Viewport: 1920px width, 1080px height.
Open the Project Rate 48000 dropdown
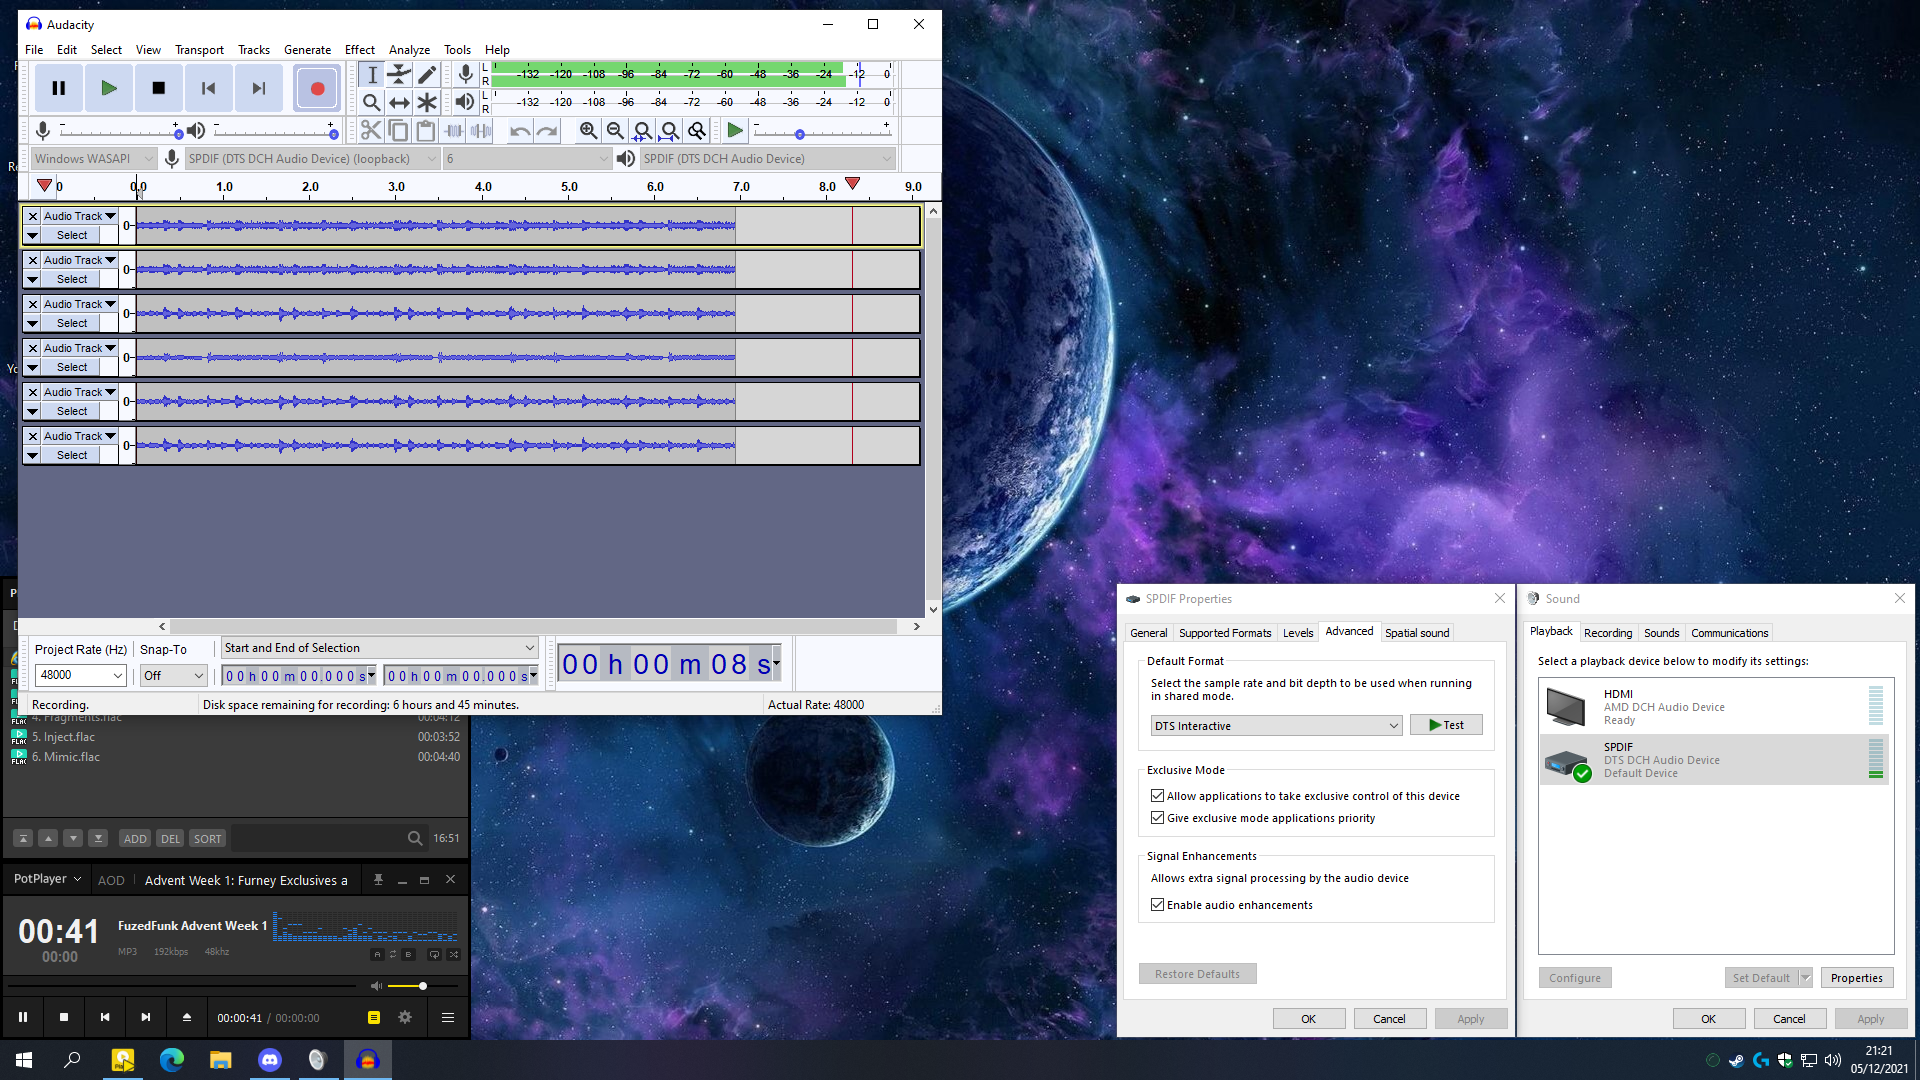[x=80, y=675]
